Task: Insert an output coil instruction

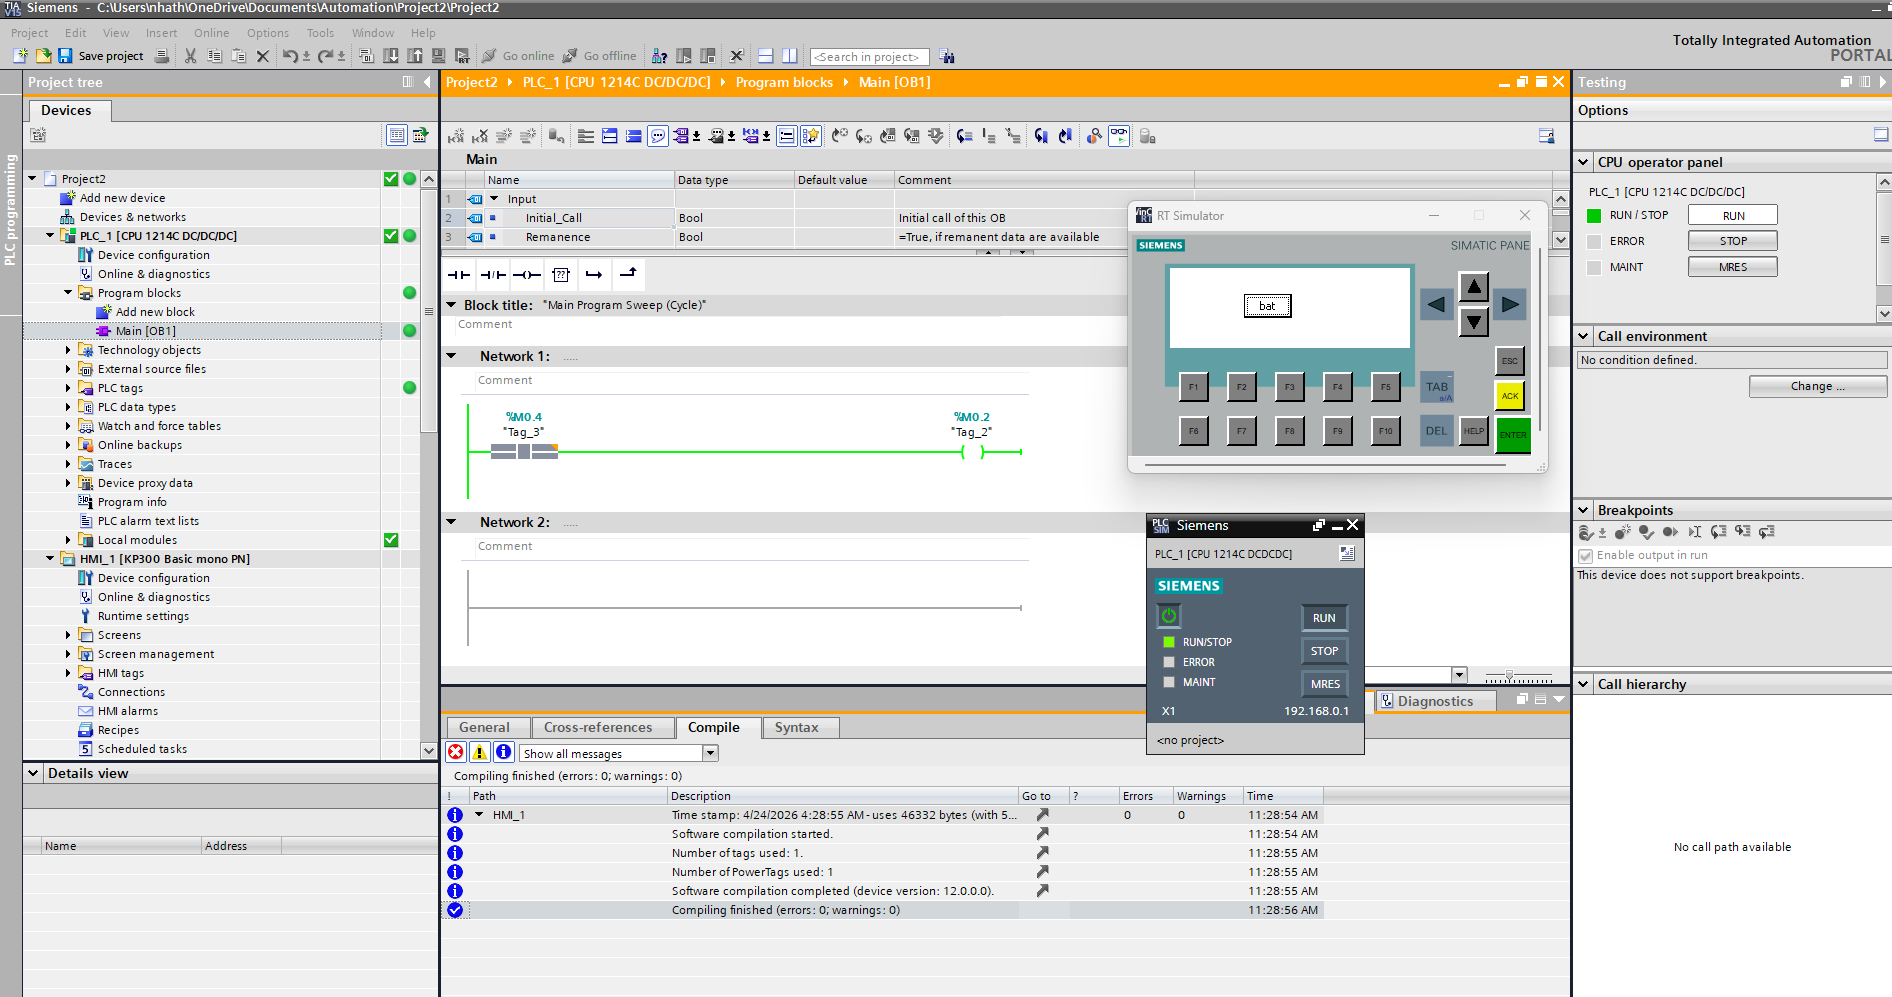Action: [x=527, y=274]
